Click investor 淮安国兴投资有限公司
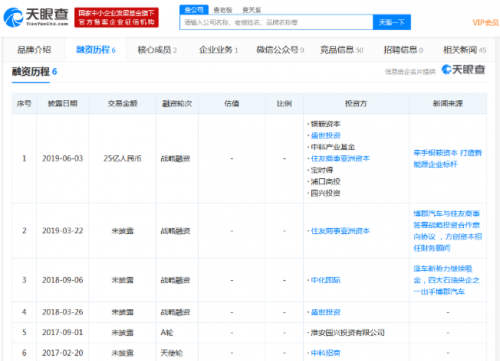 (347, 332)
